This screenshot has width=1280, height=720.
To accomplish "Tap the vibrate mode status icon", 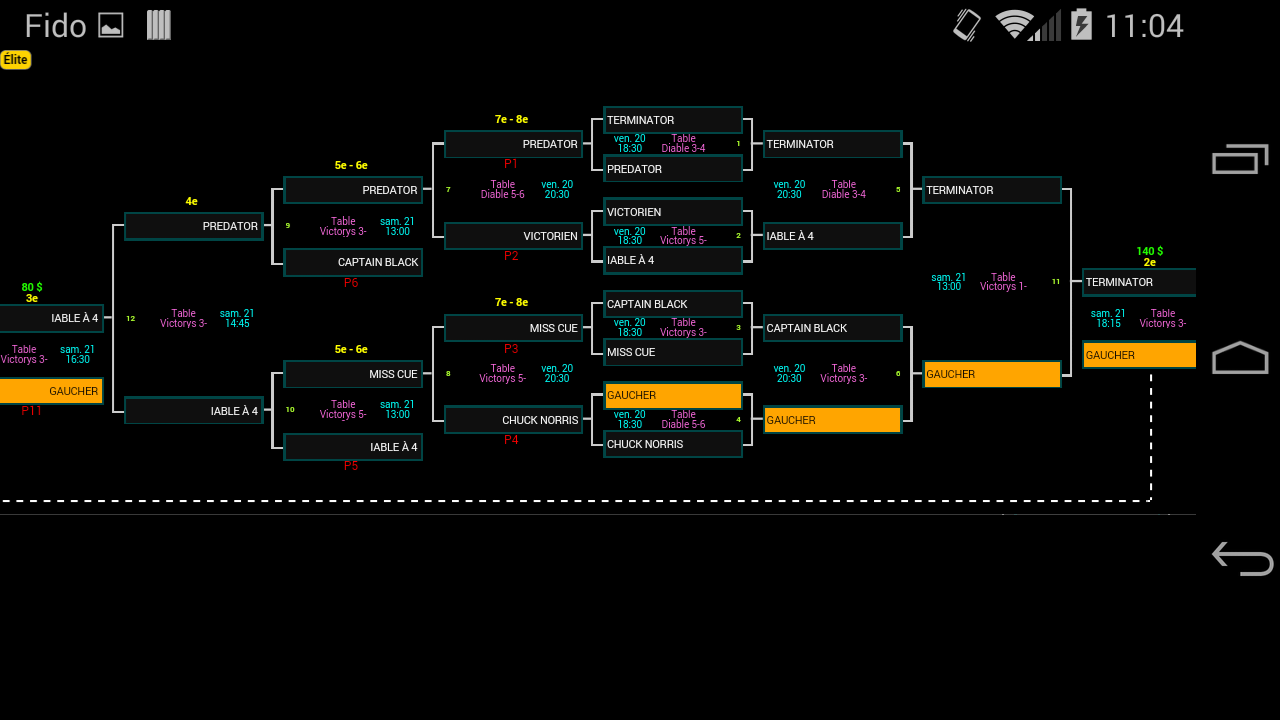I will [x=967, y=25].
